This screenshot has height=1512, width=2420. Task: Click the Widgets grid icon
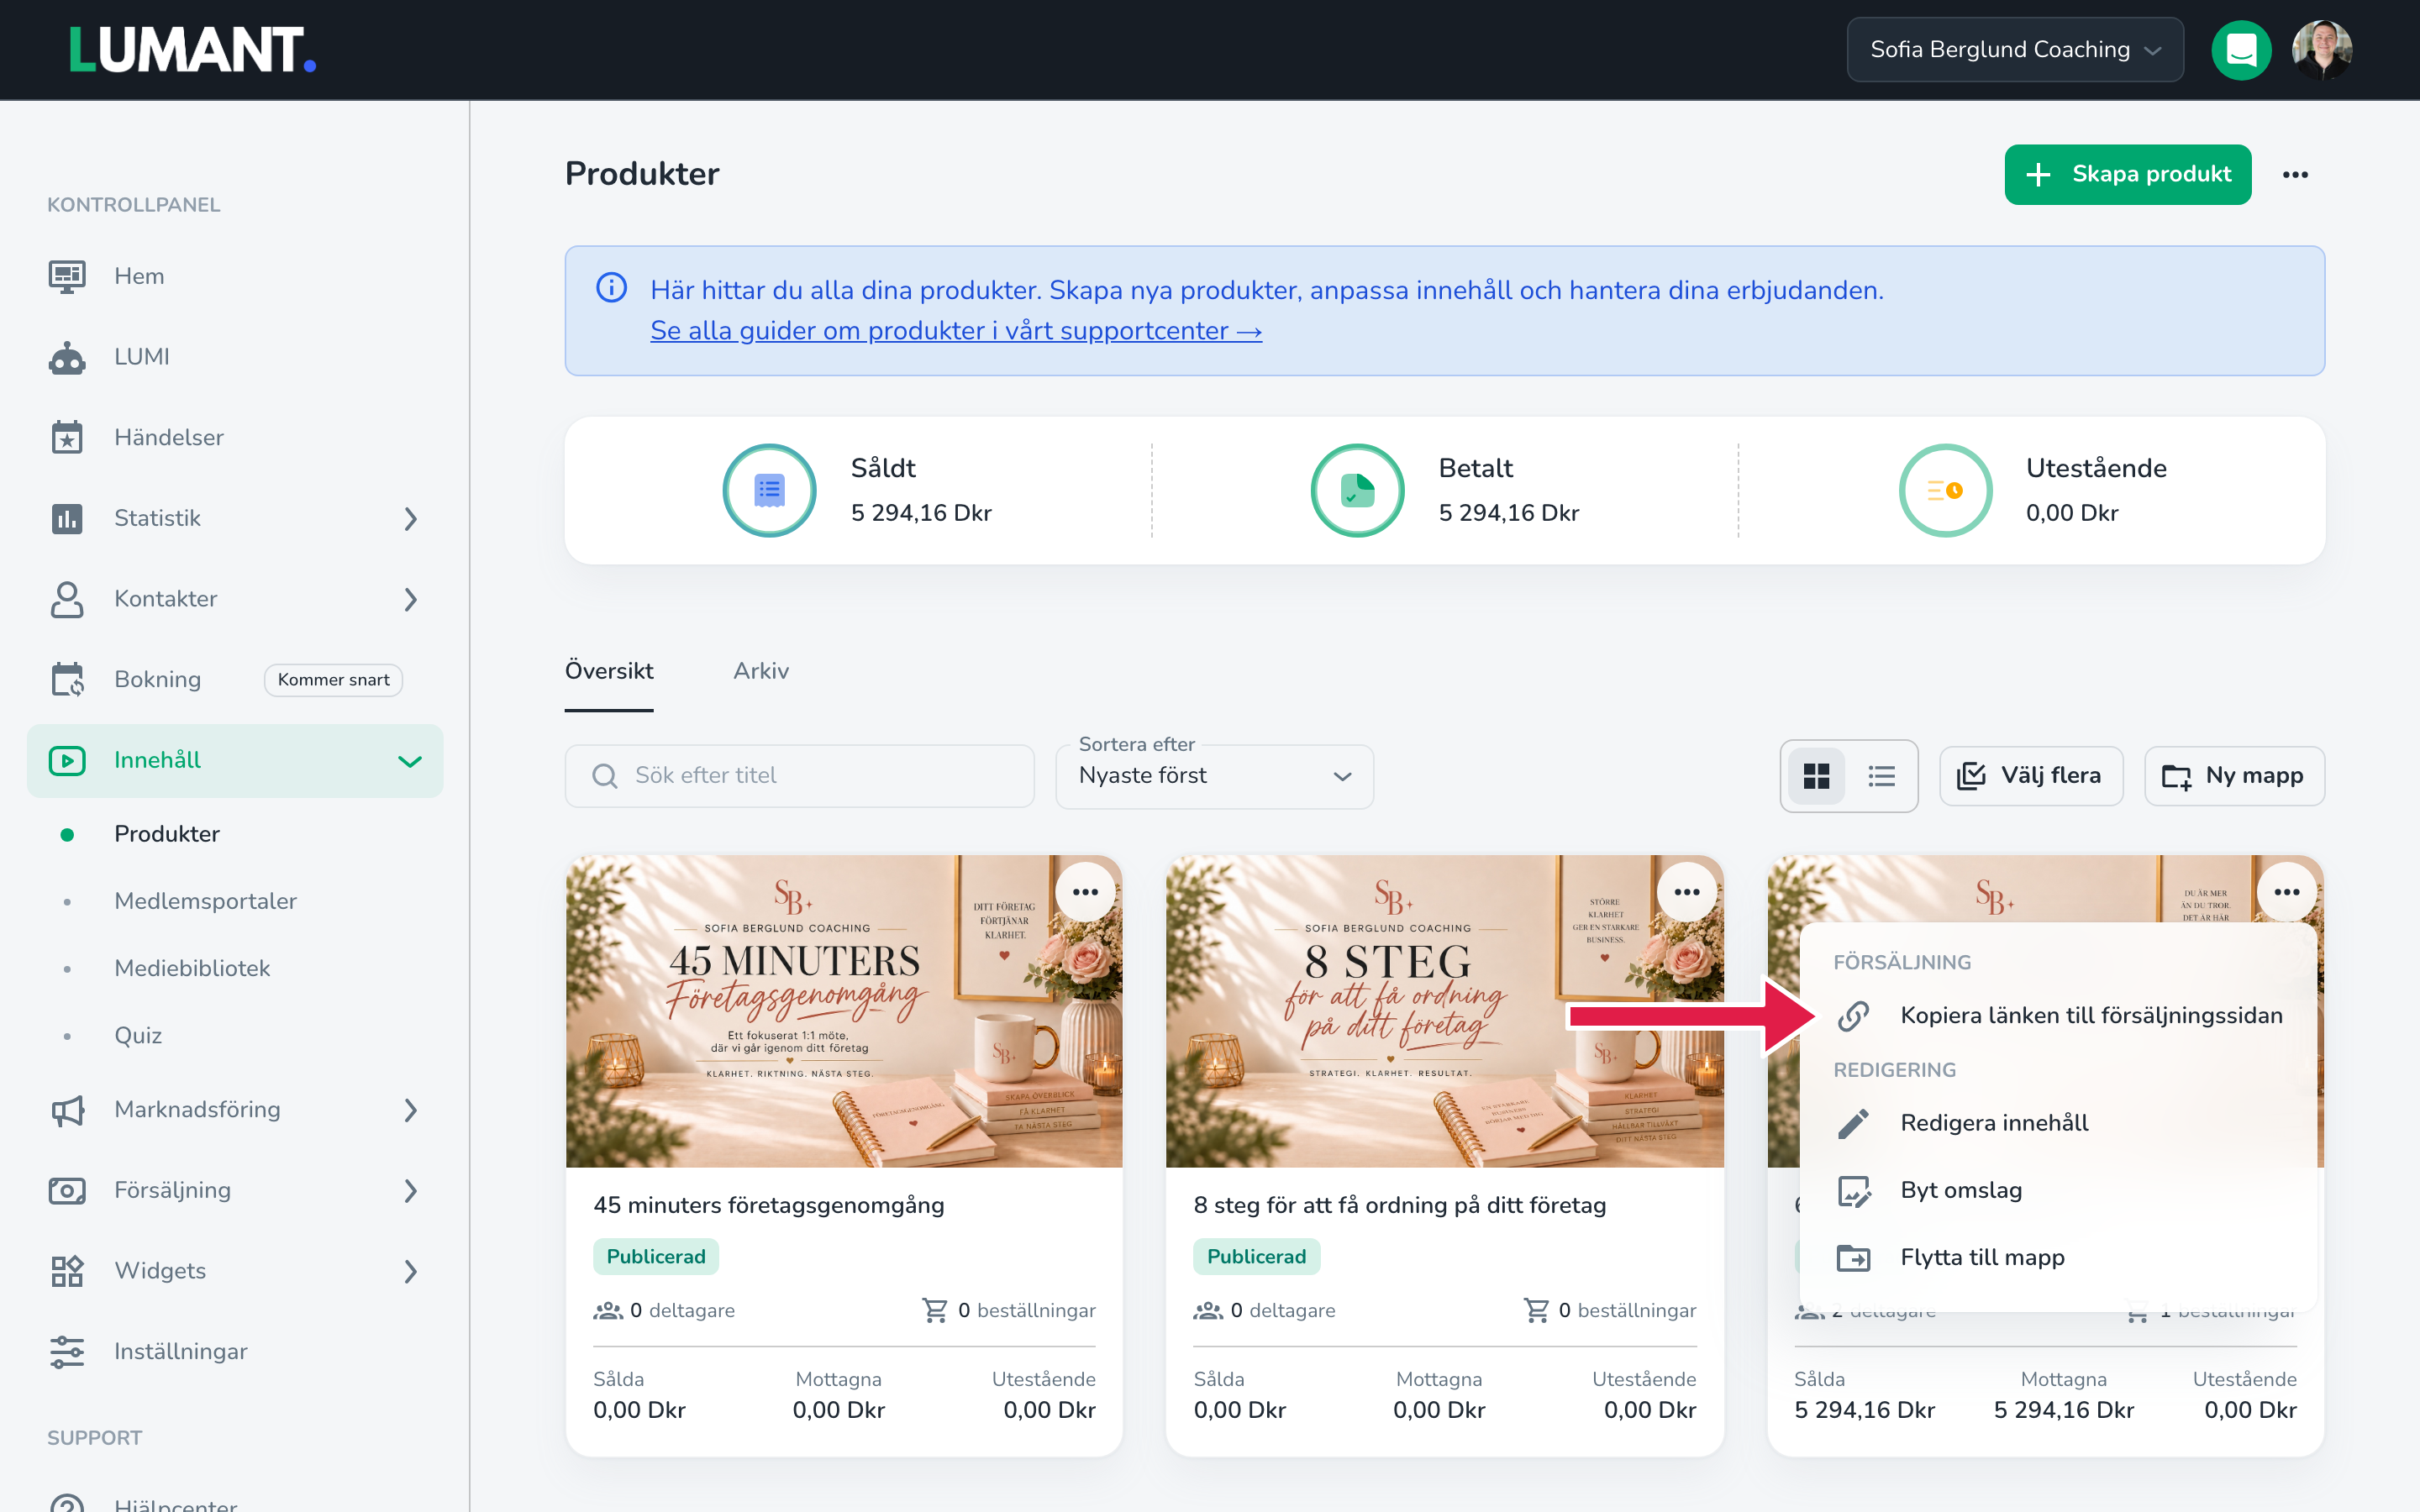(x=67, y=1271)
